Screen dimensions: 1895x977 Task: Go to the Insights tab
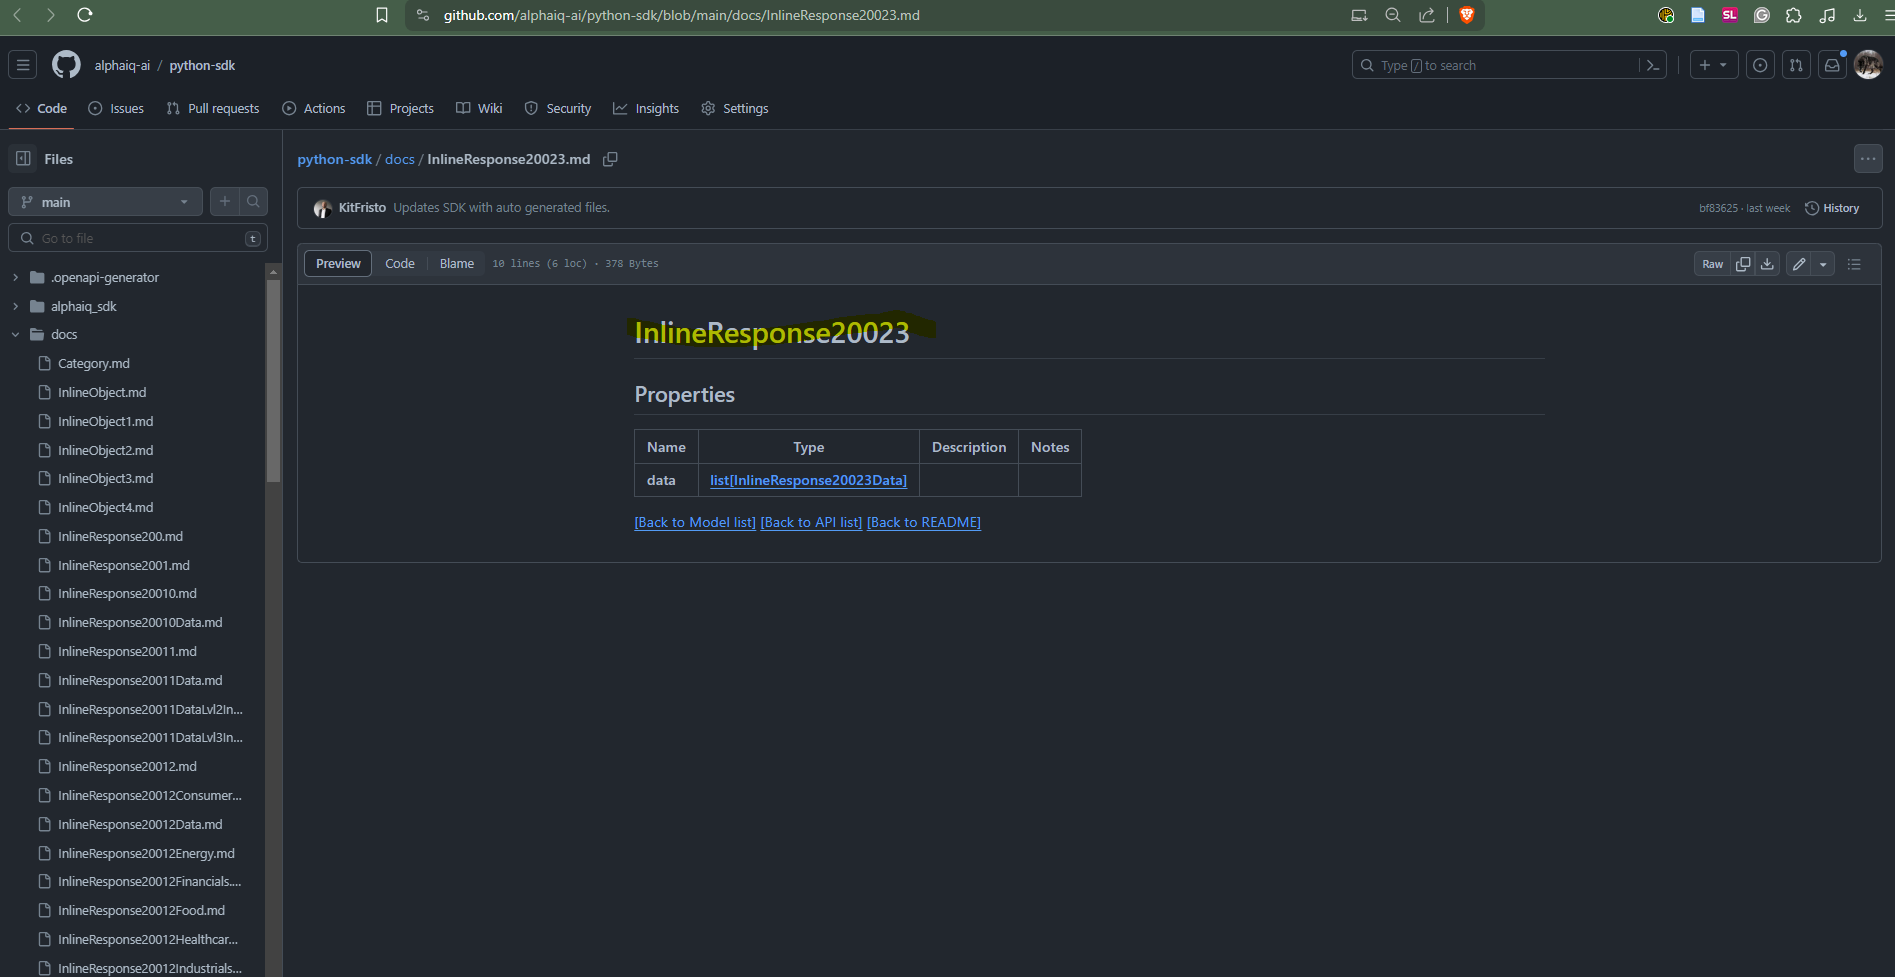point(646,109)
